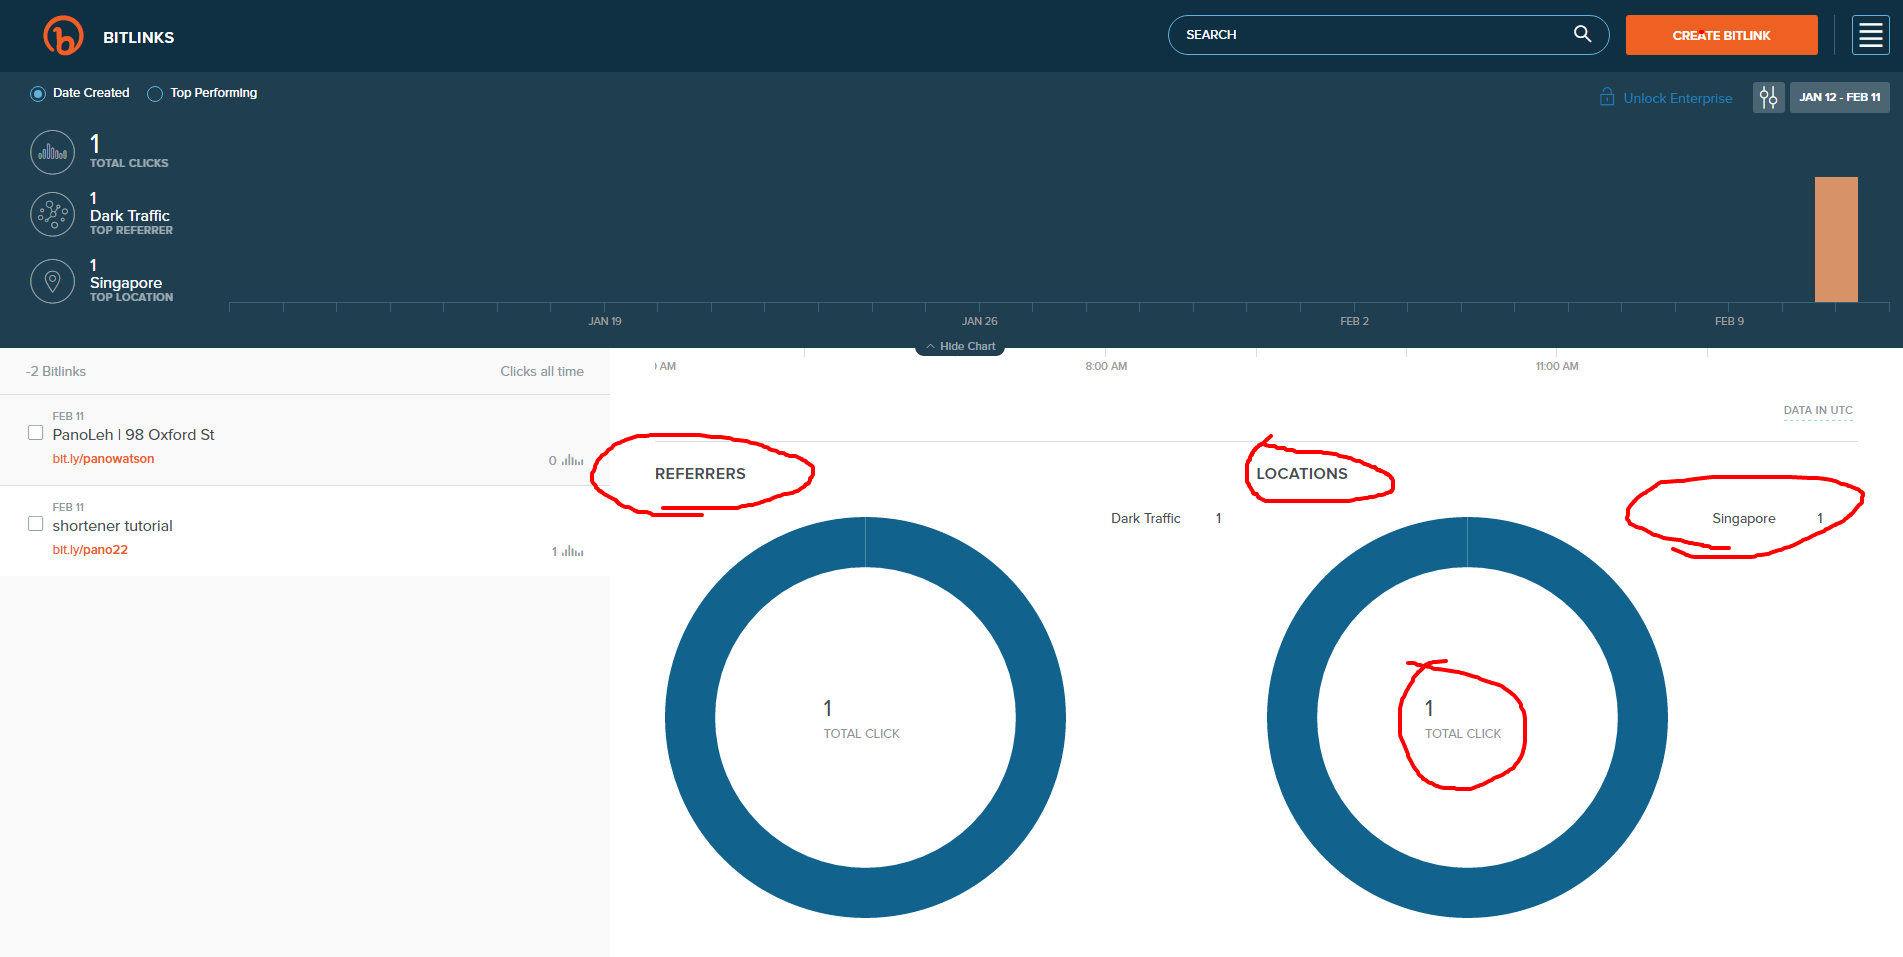Click Dark Traffic top referrer summary
Image resolution: width=1903 pixels, height=957 pixels.
pyautogui.click(x=130, y=215)
